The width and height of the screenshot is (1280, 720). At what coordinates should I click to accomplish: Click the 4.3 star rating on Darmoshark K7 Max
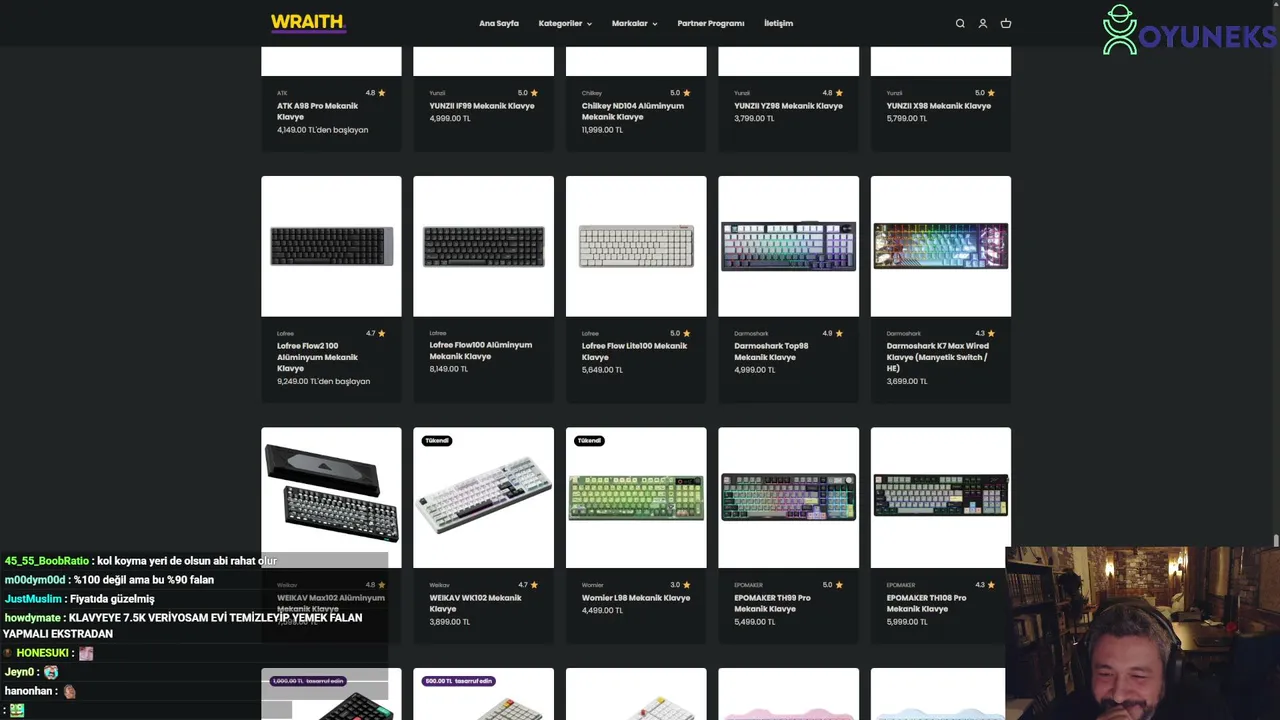coord(985,333)
